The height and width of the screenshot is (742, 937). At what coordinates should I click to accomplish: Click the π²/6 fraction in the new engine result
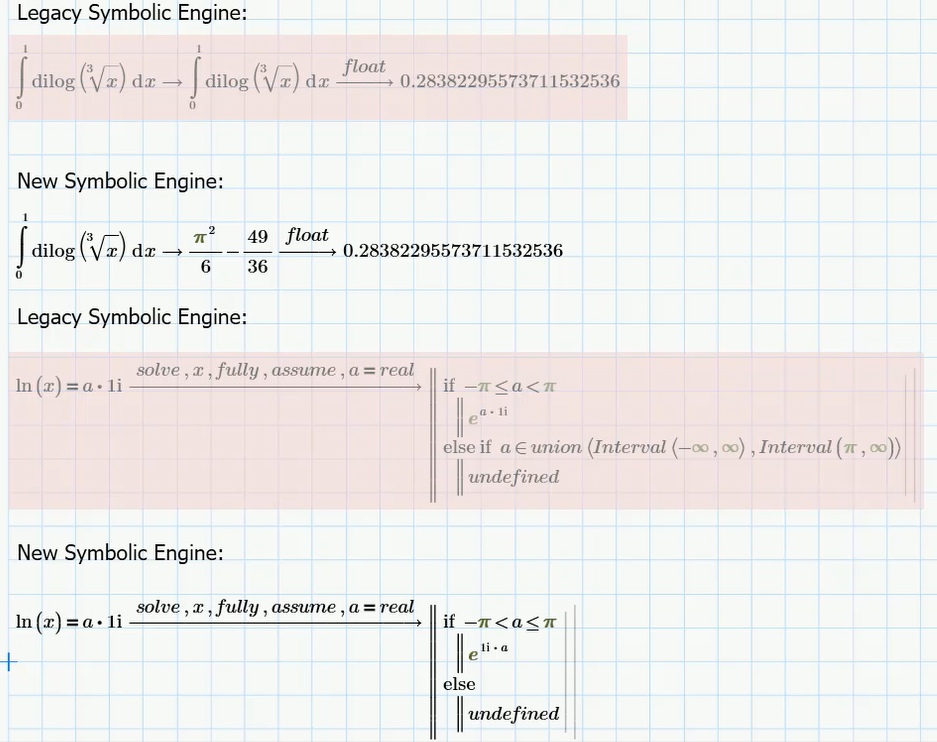(205, 250)
